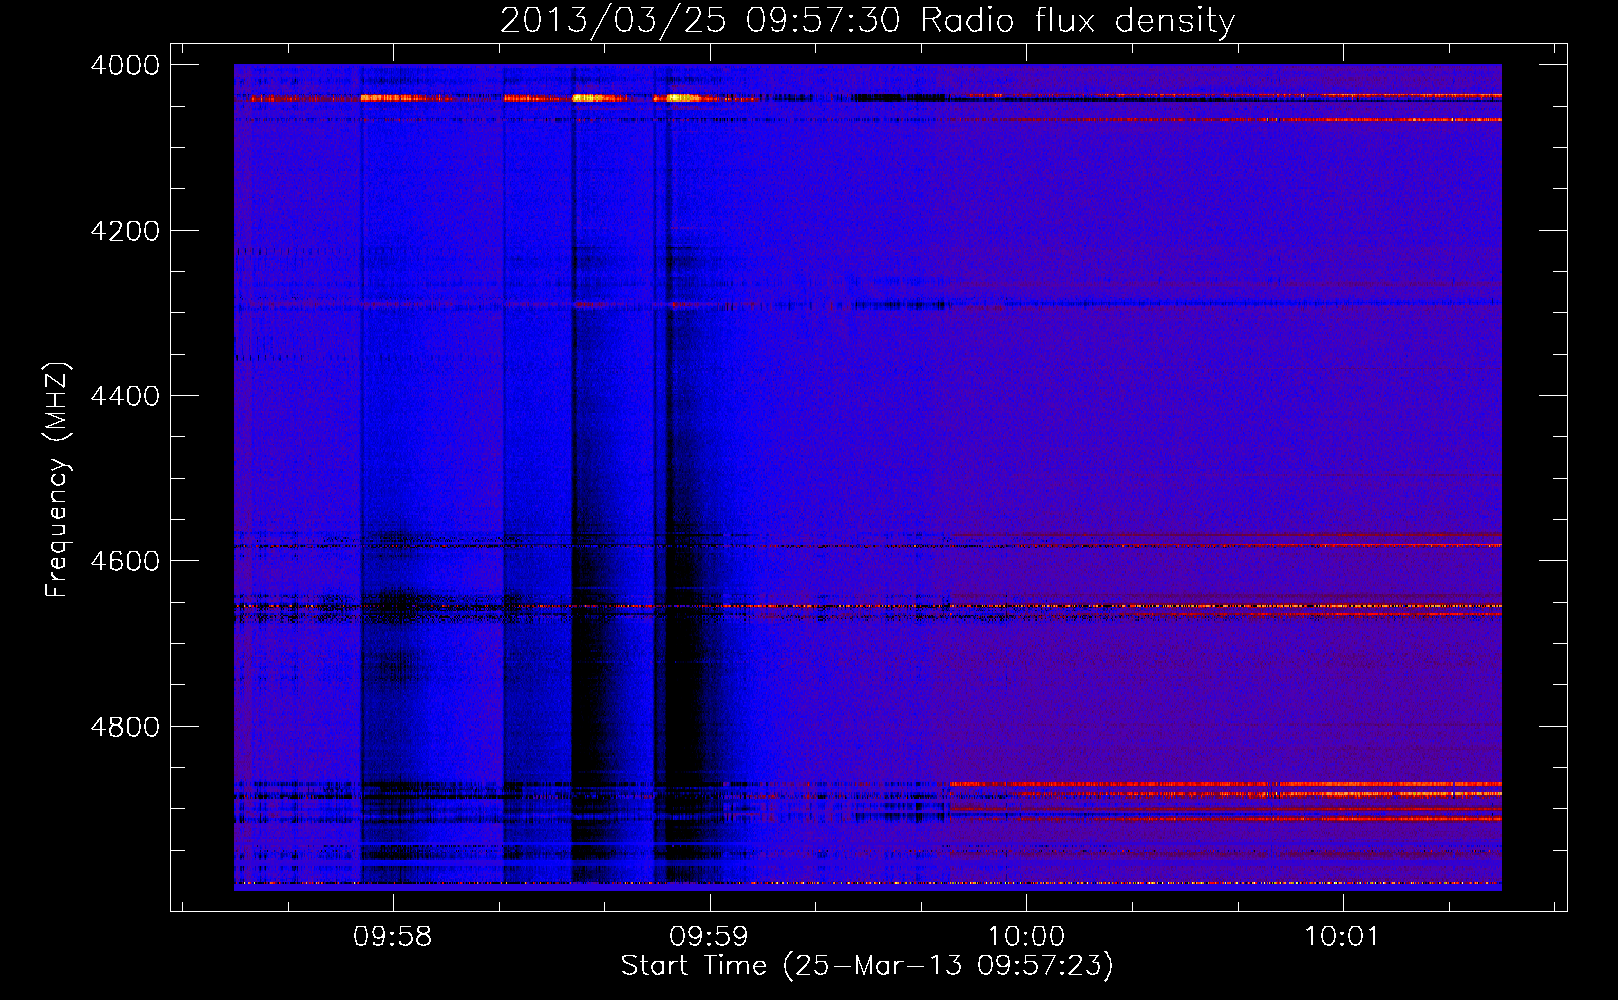1618x1000 pixels.
Task: Click the 4600 frequency tick label
Action: (x=124, y=561)
